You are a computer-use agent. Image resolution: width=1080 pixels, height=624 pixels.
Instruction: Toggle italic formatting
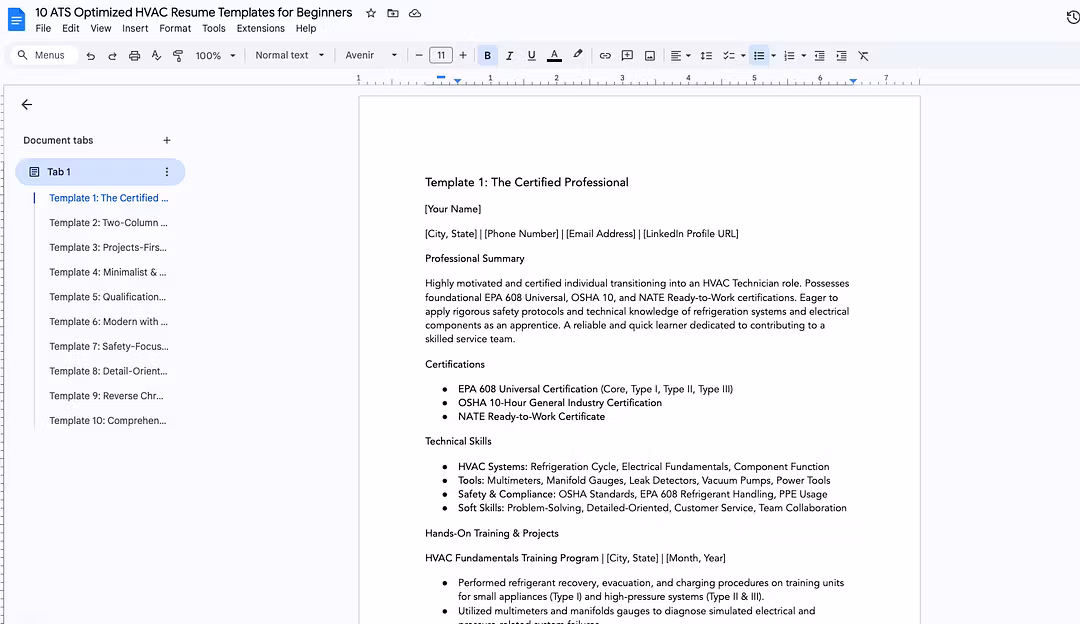(x=510, y=56)
